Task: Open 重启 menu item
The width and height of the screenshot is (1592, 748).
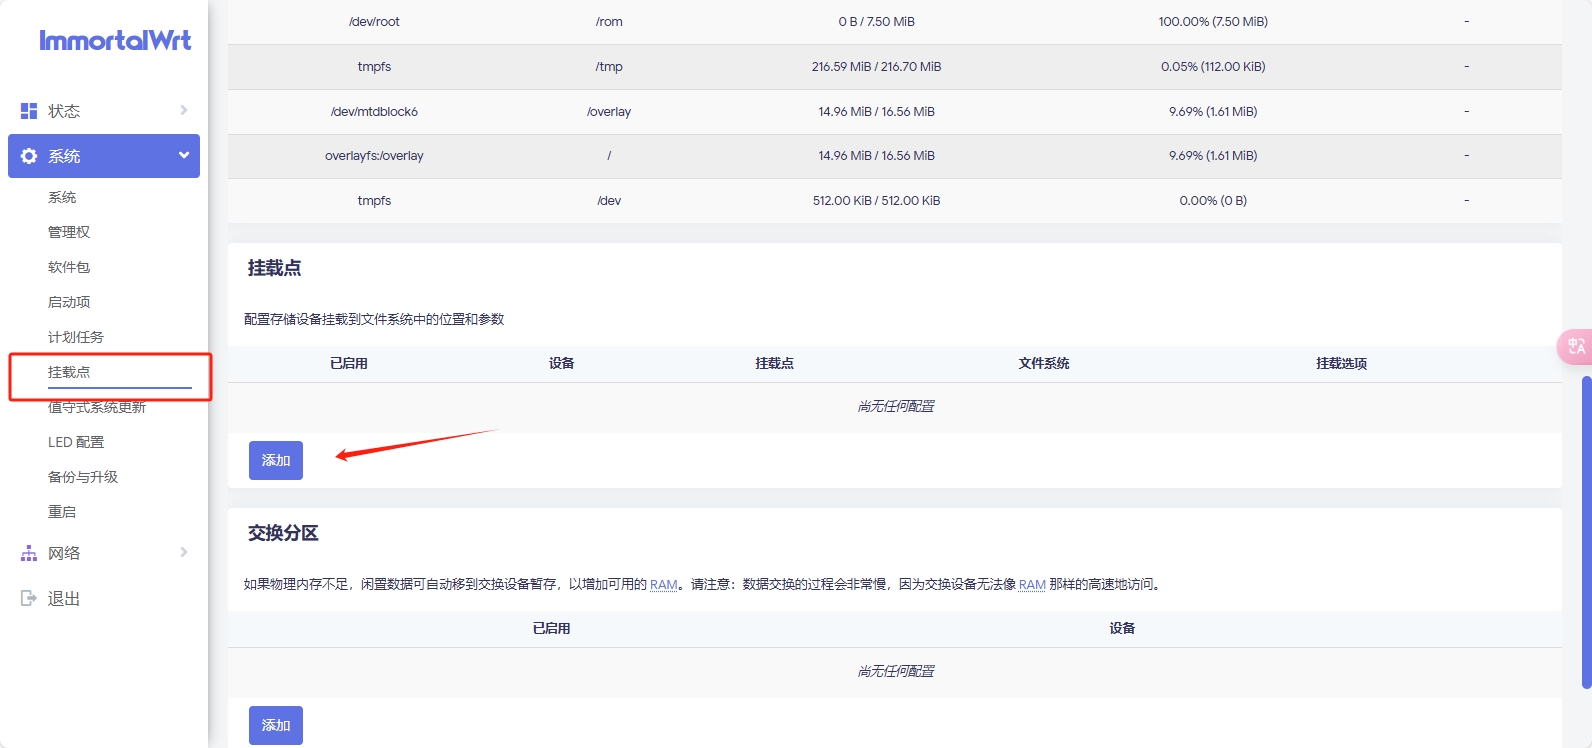Action: (62, 512)
